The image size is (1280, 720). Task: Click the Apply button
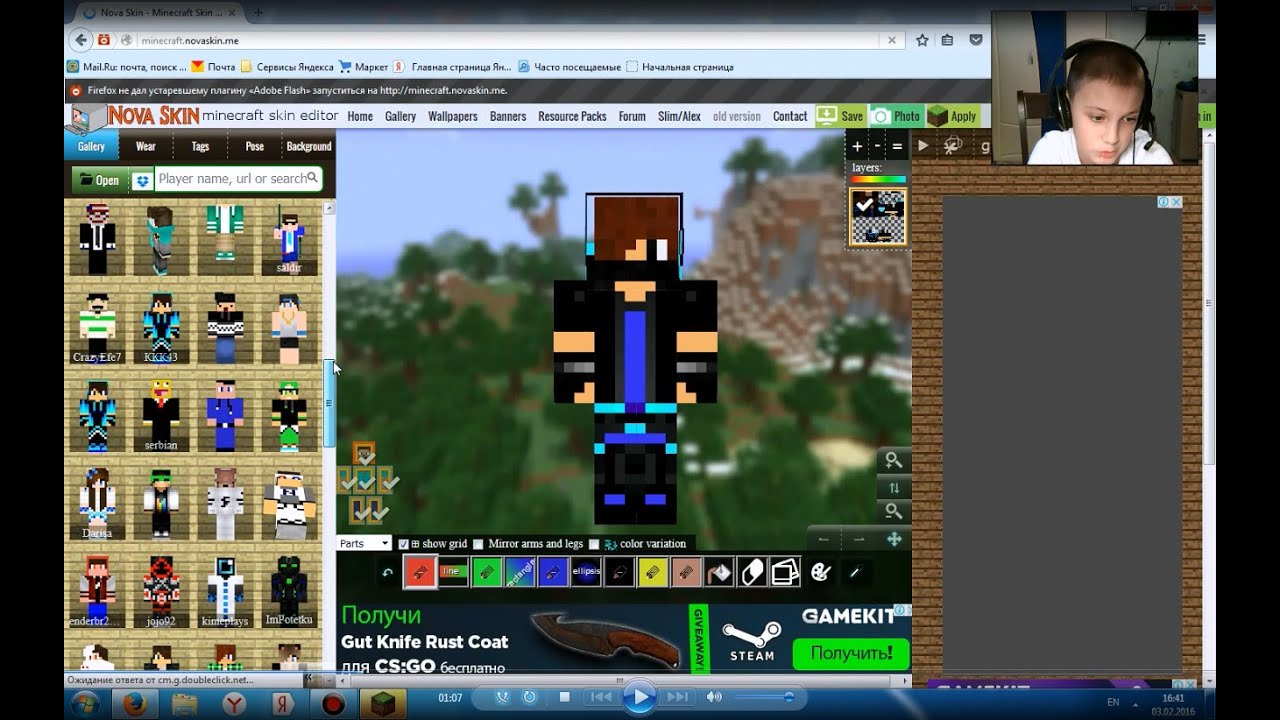(952, 116)
